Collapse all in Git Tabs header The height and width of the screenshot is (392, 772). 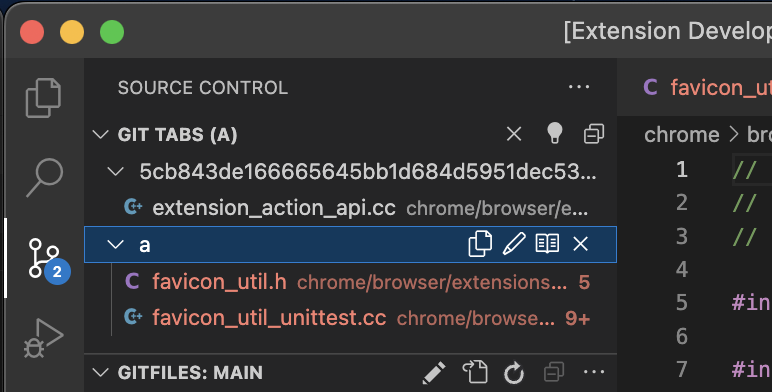click(594, 134)
